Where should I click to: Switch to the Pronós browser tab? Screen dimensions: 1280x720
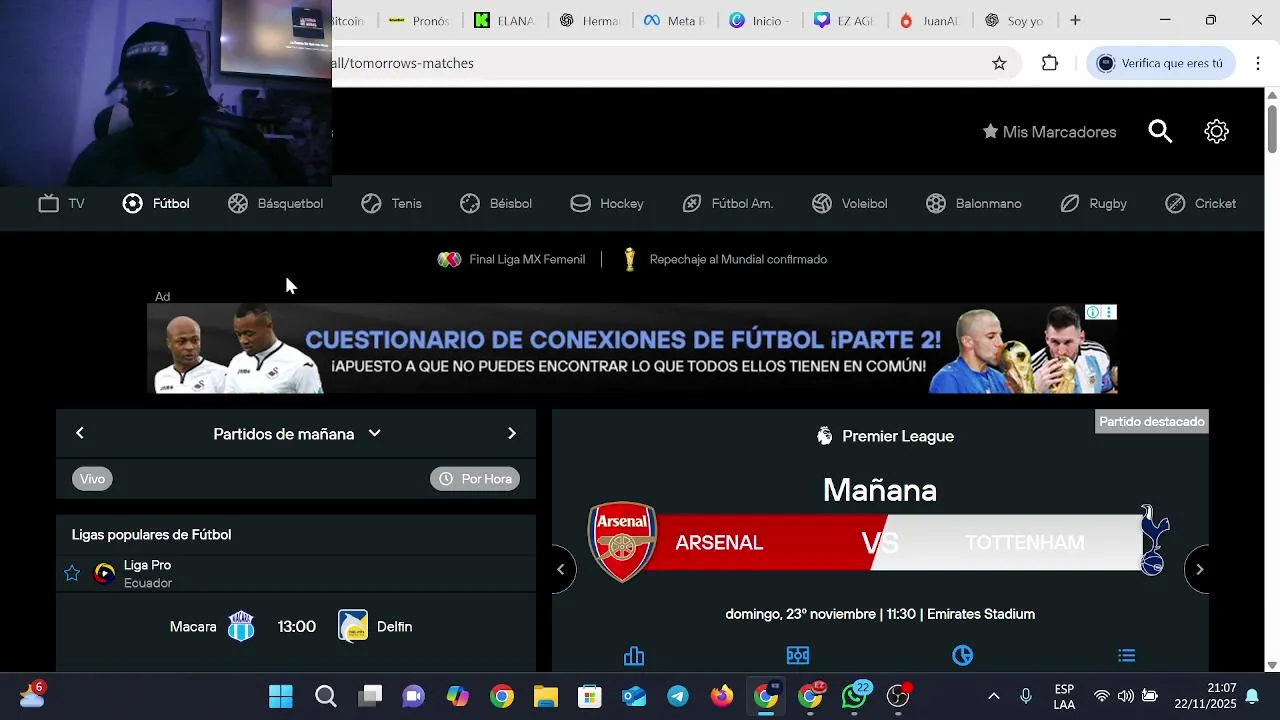pos(420,20)
